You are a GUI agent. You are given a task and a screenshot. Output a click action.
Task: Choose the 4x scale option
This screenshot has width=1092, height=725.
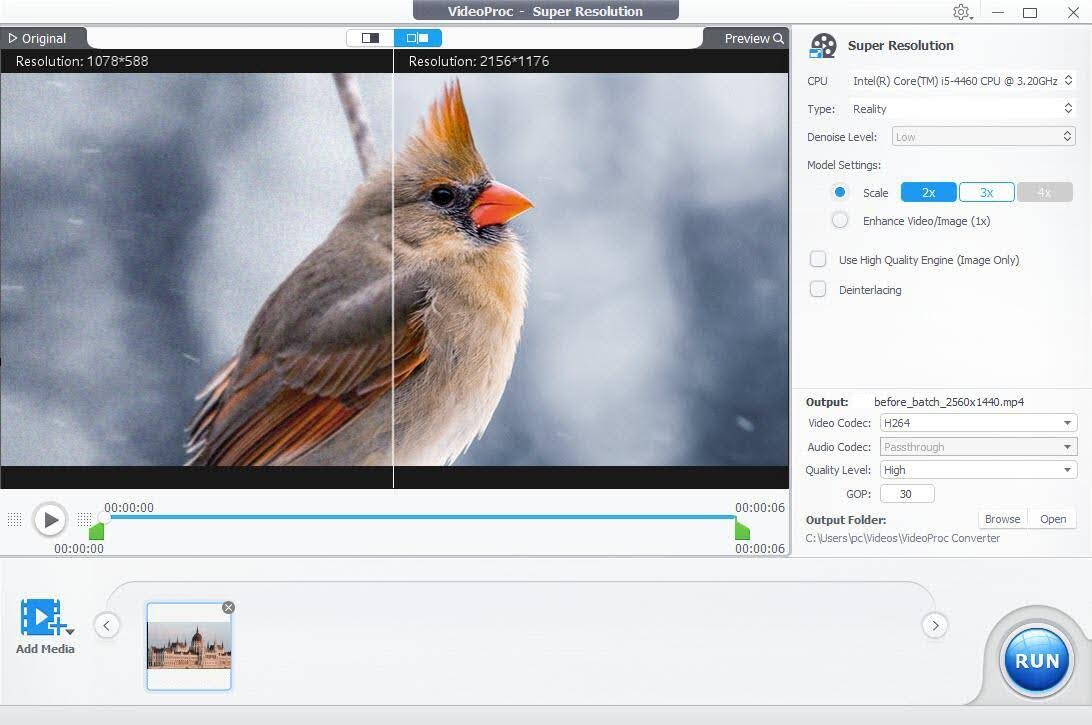1045,192
